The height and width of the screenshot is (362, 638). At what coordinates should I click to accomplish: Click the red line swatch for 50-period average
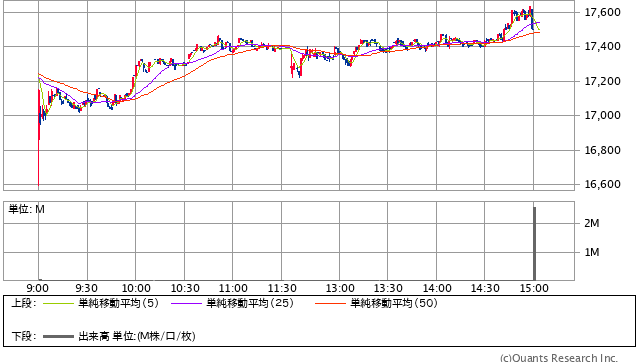coord(330,303)
